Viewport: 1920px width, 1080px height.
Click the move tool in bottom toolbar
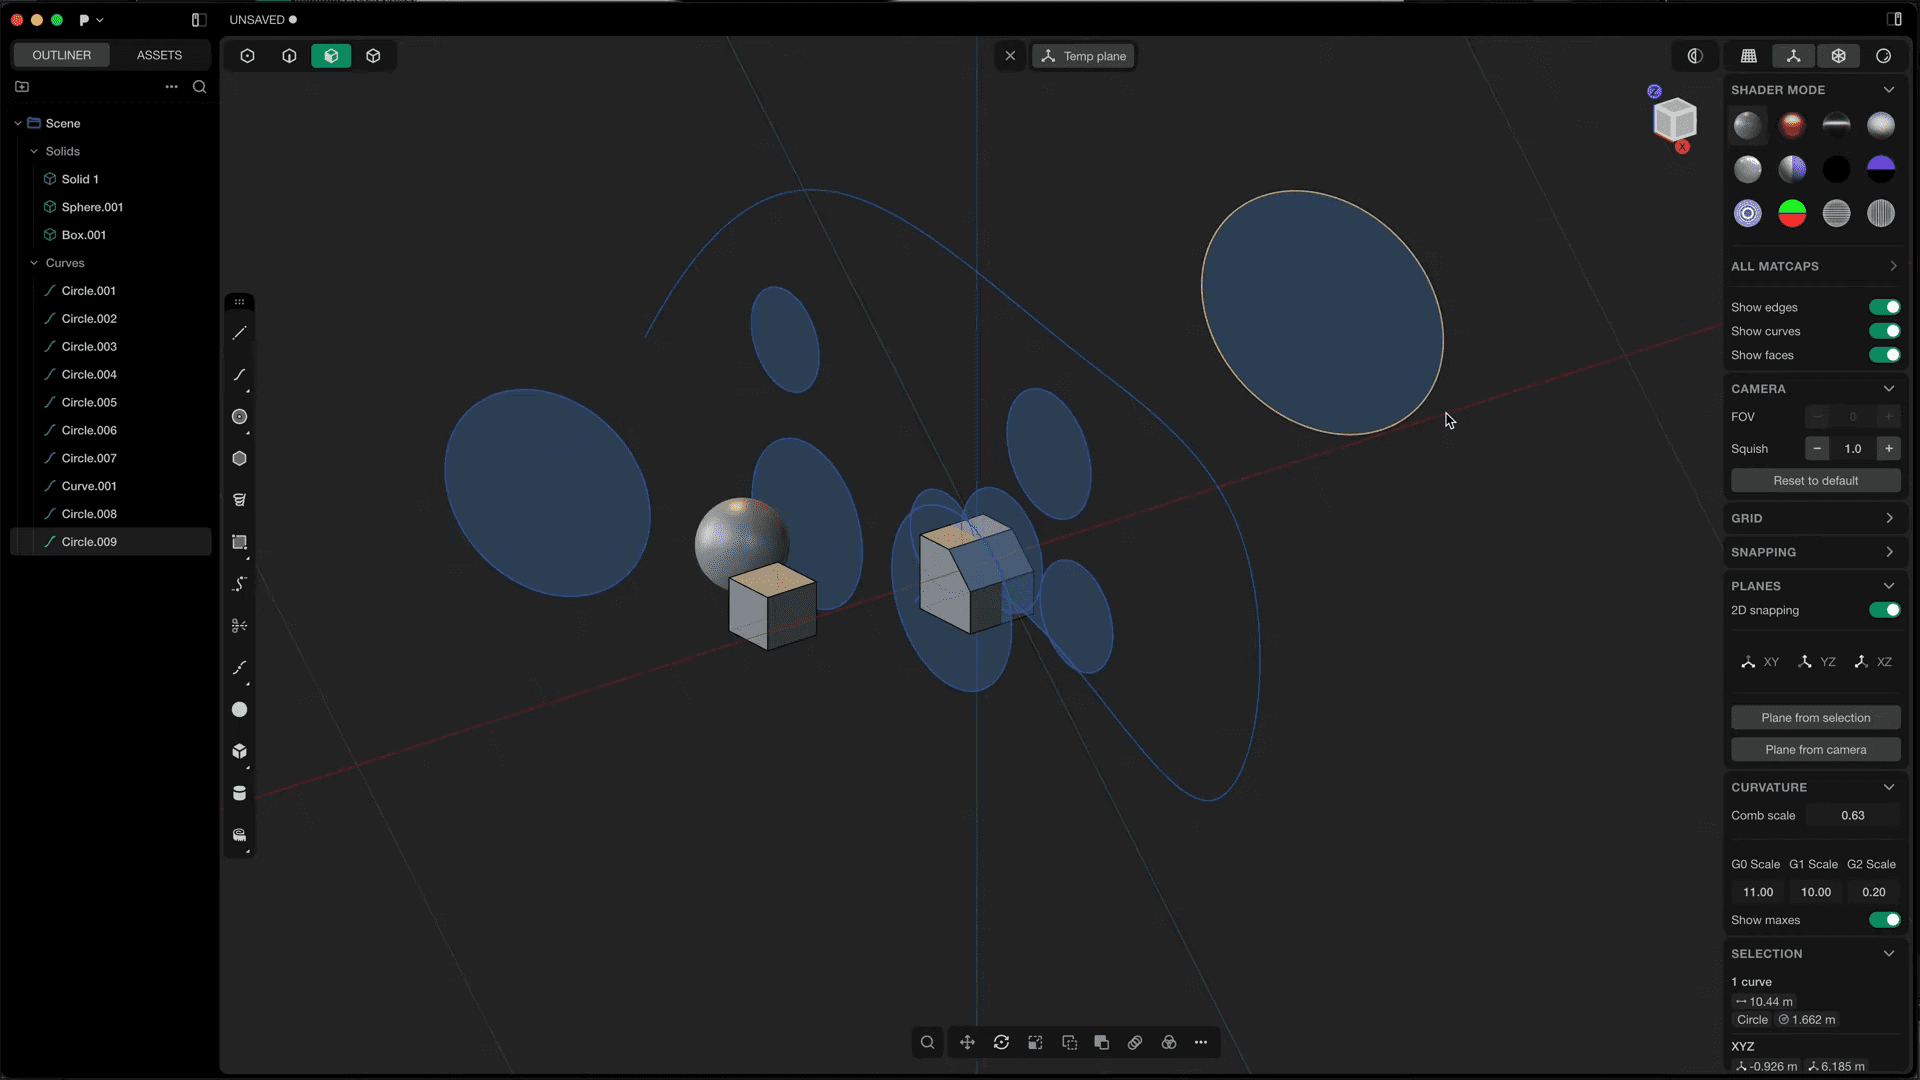(x=967, y=1043)
